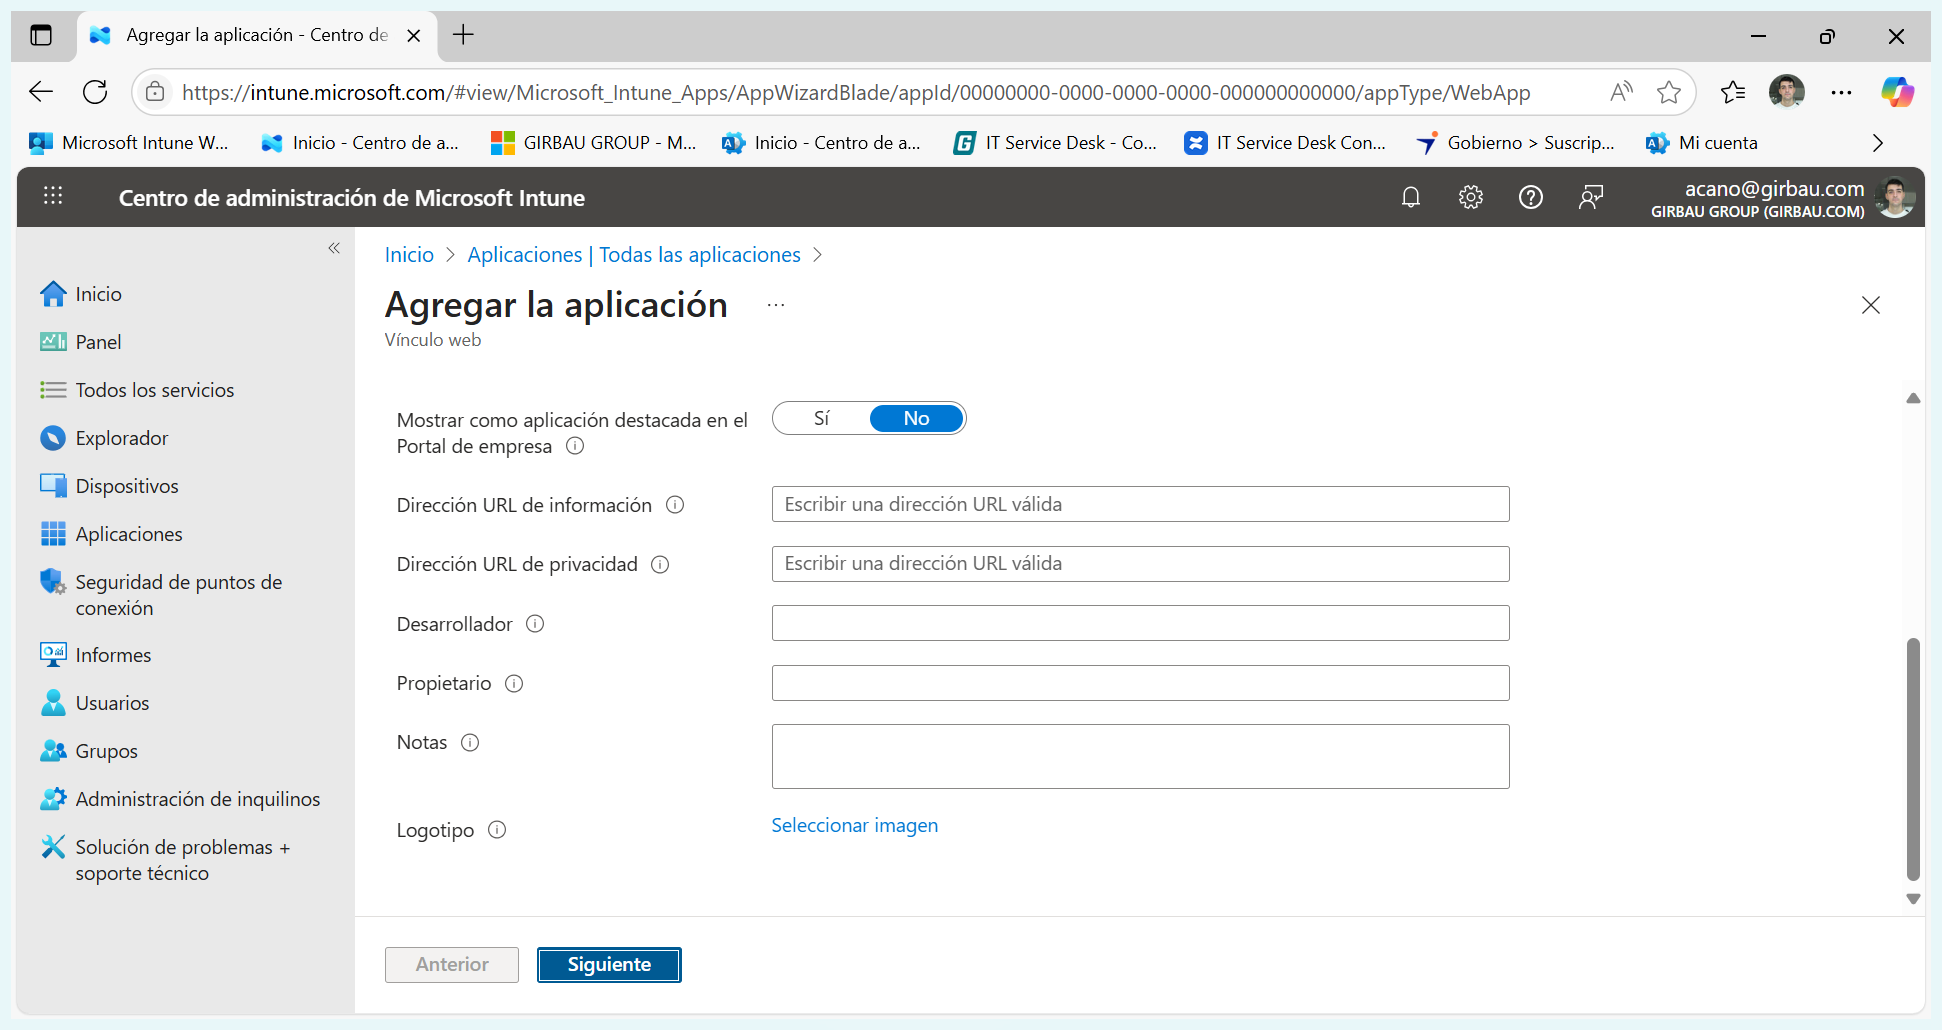Click the info icon next to Notas

tap(471, 742)
